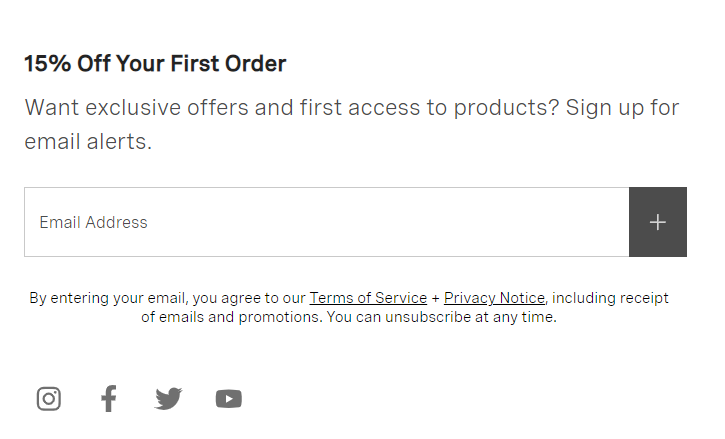Select the Twitter logo in the social row
The width and height of the screenshot is (725, 439).
[x=168, y=398]
